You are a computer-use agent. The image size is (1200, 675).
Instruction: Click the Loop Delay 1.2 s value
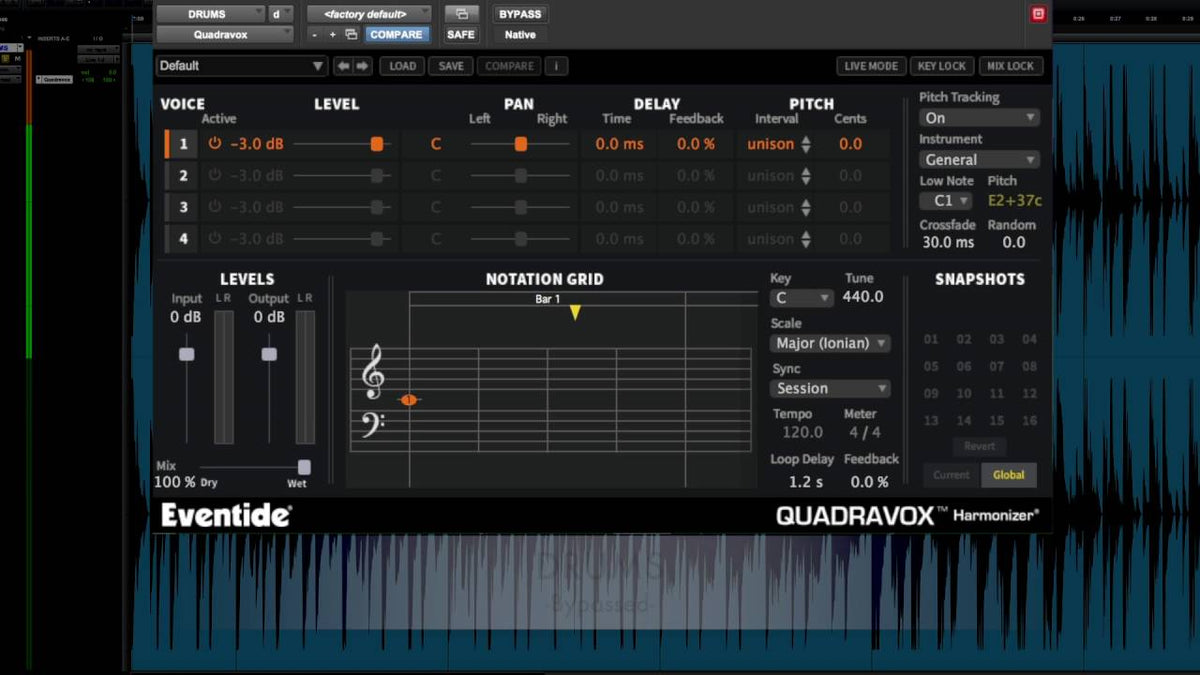coord(806,482)
